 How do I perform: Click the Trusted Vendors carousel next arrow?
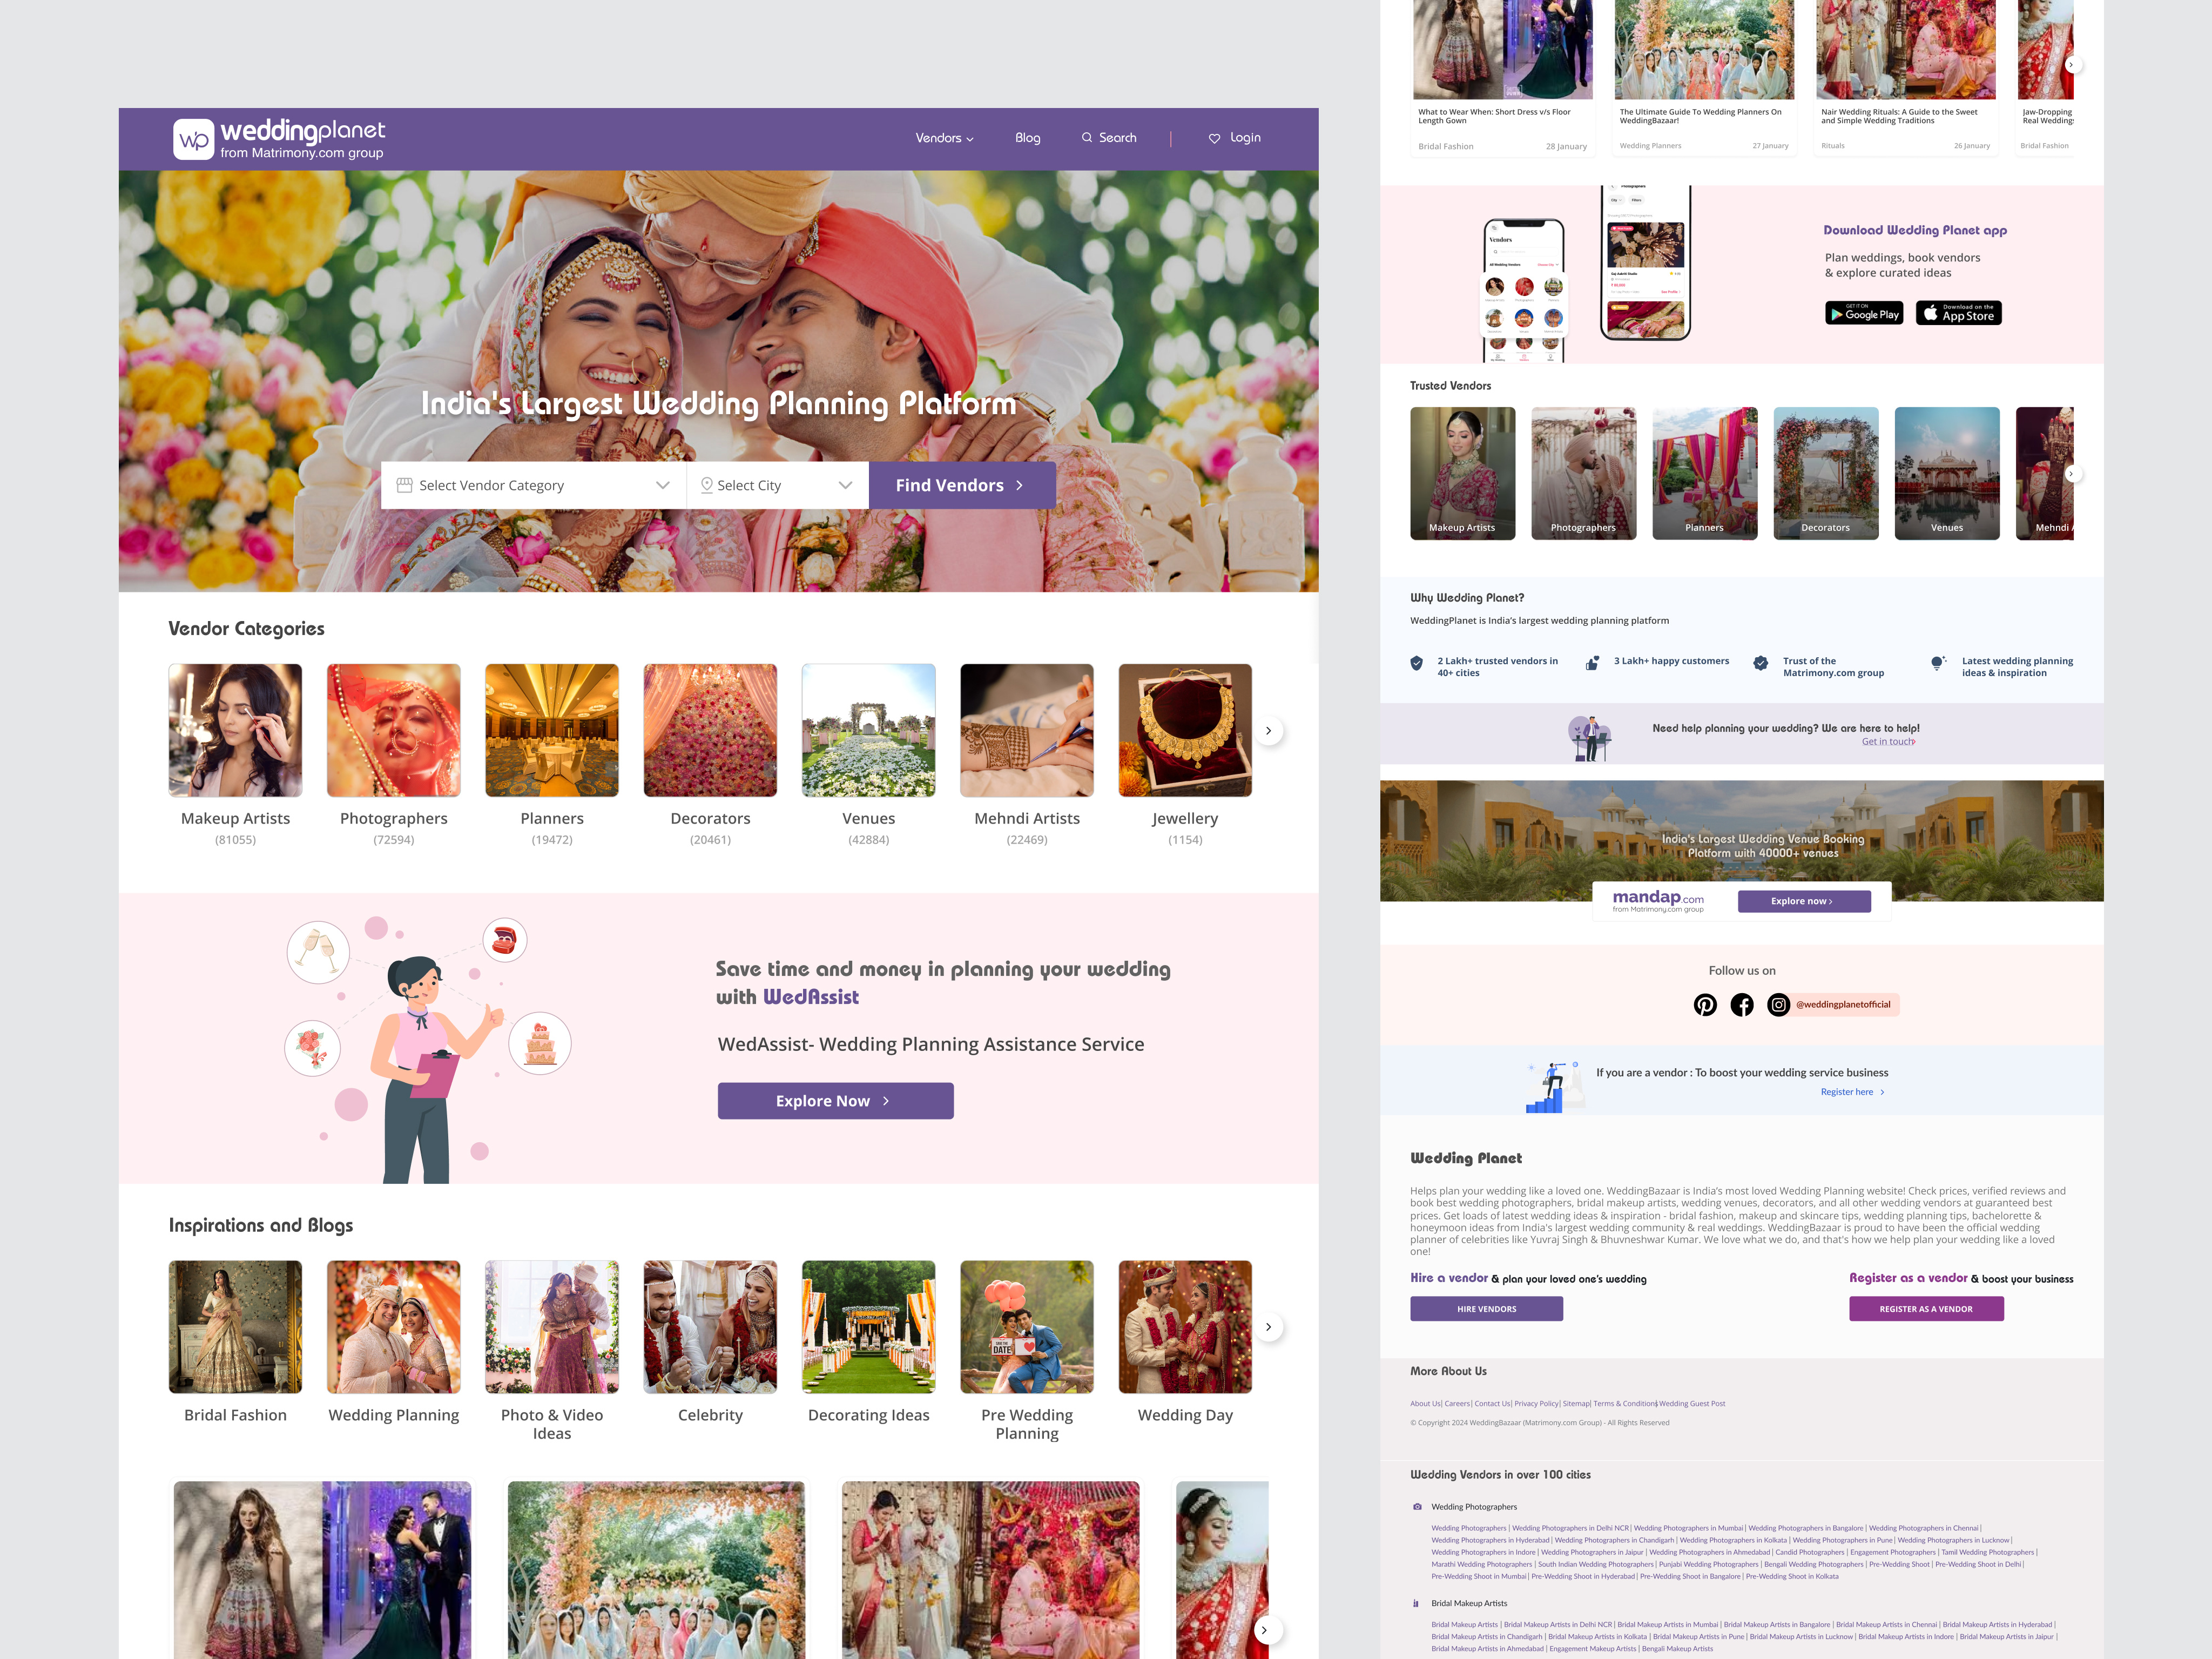tap(2071, 473)
